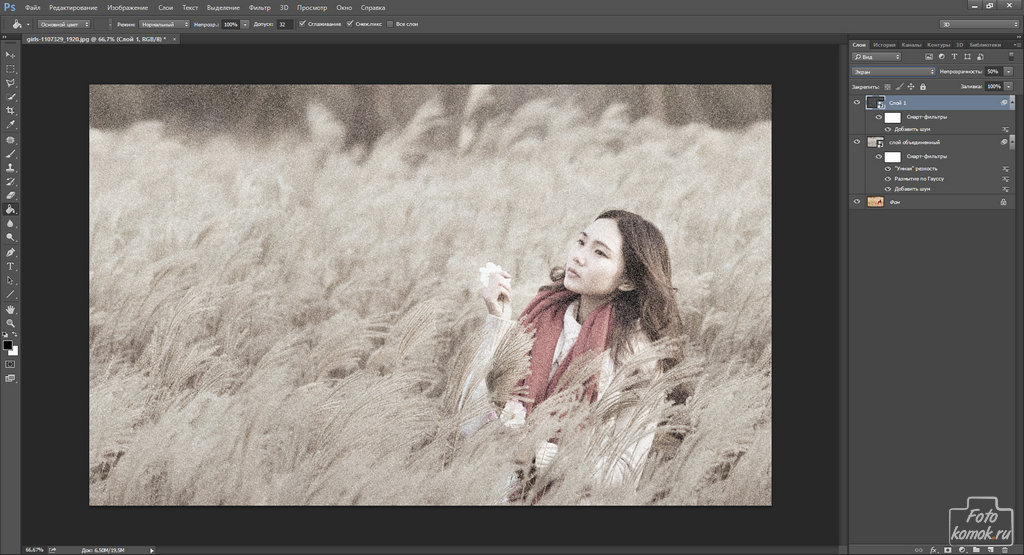1024x555 pixels.
Task: Select the Pen tool
Action: tap(10, 253)
